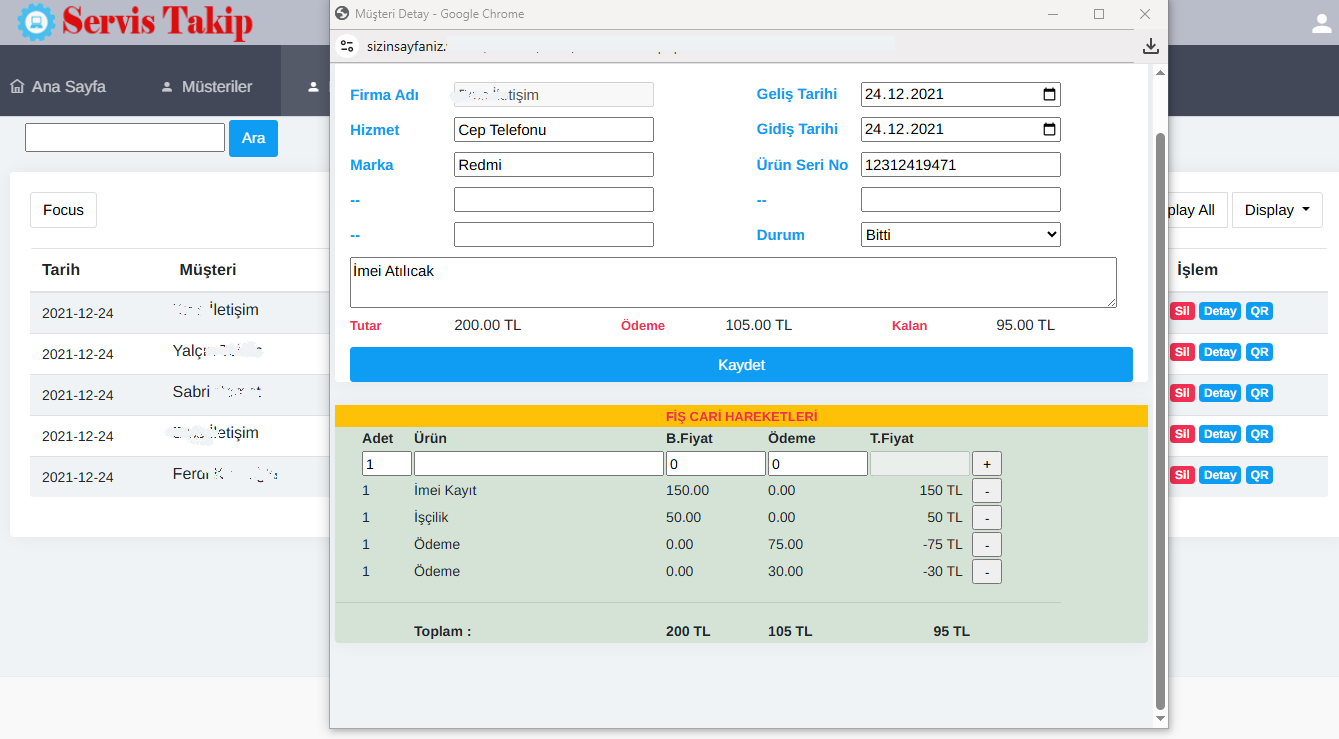Click the Marka input containing Redmi
The width and height of the screenshot is (1339, 739).
553,165
